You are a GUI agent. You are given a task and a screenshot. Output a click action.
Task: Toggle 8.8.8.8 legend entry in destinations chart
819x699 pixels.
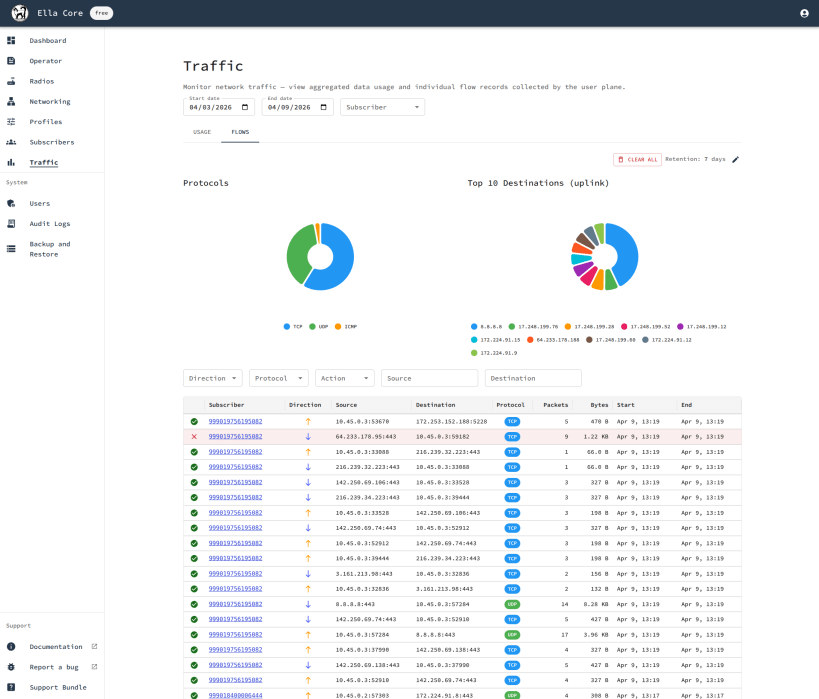pos(486,327)
